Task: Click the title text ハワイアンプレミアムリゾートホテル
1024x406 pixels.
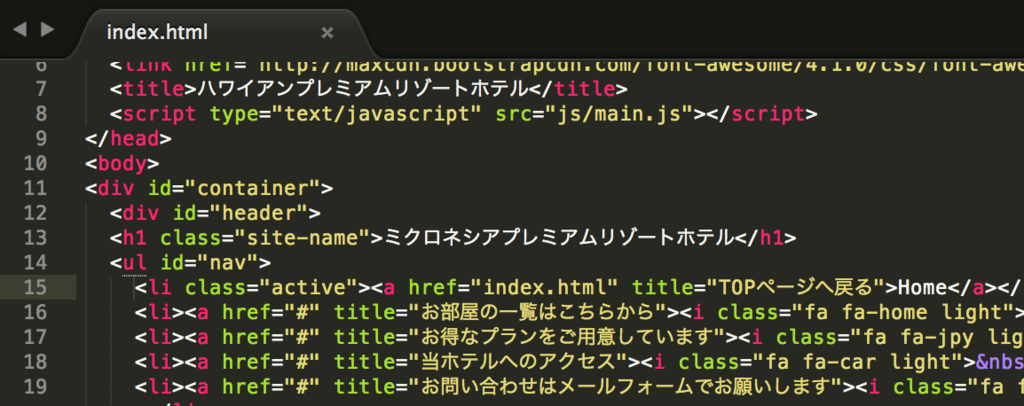Action: coord(361,89)
